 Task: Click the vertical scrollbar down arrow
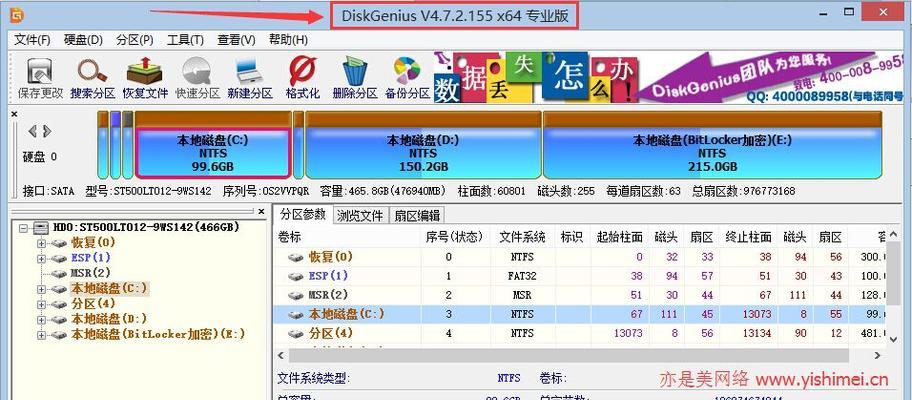point(893,338)
